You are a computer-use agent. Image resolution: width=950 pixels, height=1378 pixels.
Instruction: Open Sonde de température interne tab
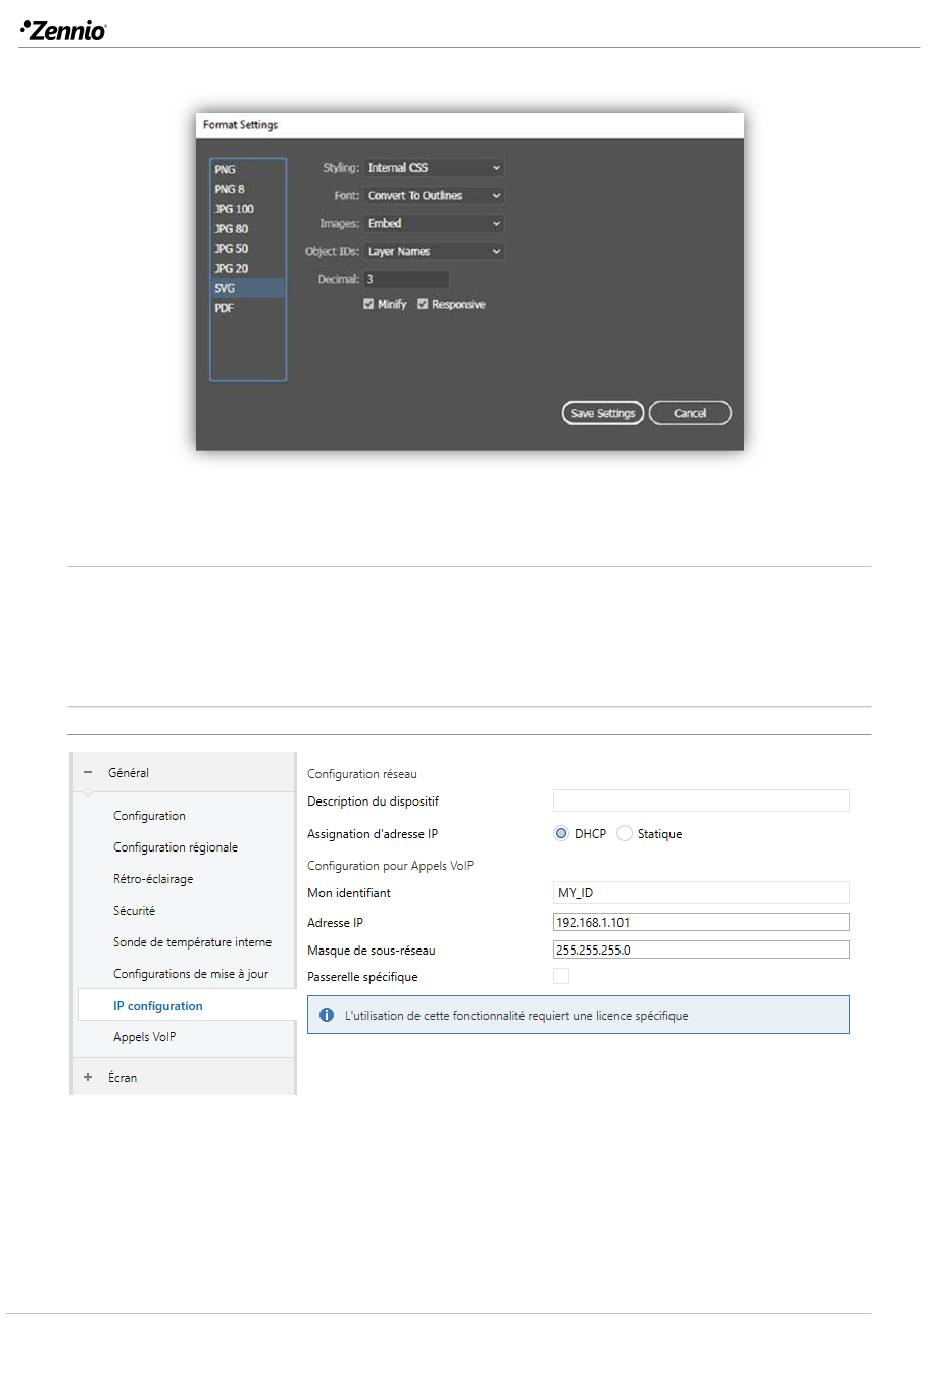pos(192,942)
